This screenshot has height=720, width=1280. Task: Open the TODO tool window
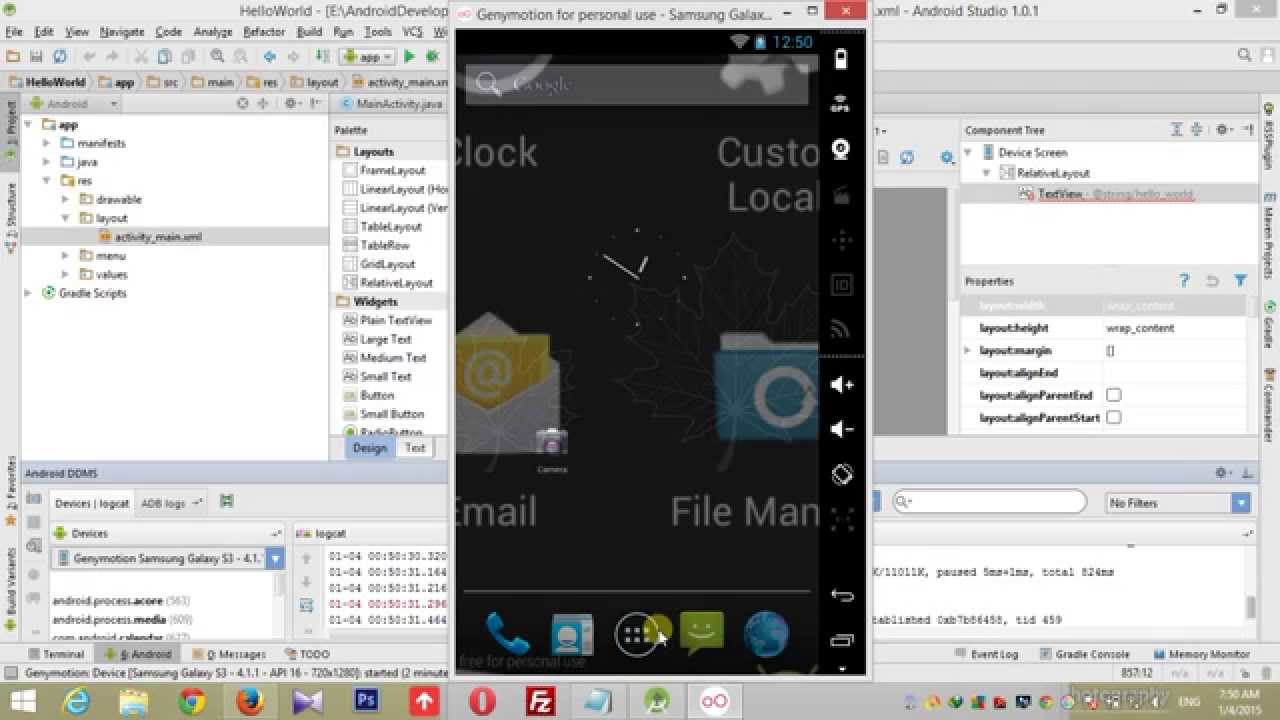click(306, 654)
